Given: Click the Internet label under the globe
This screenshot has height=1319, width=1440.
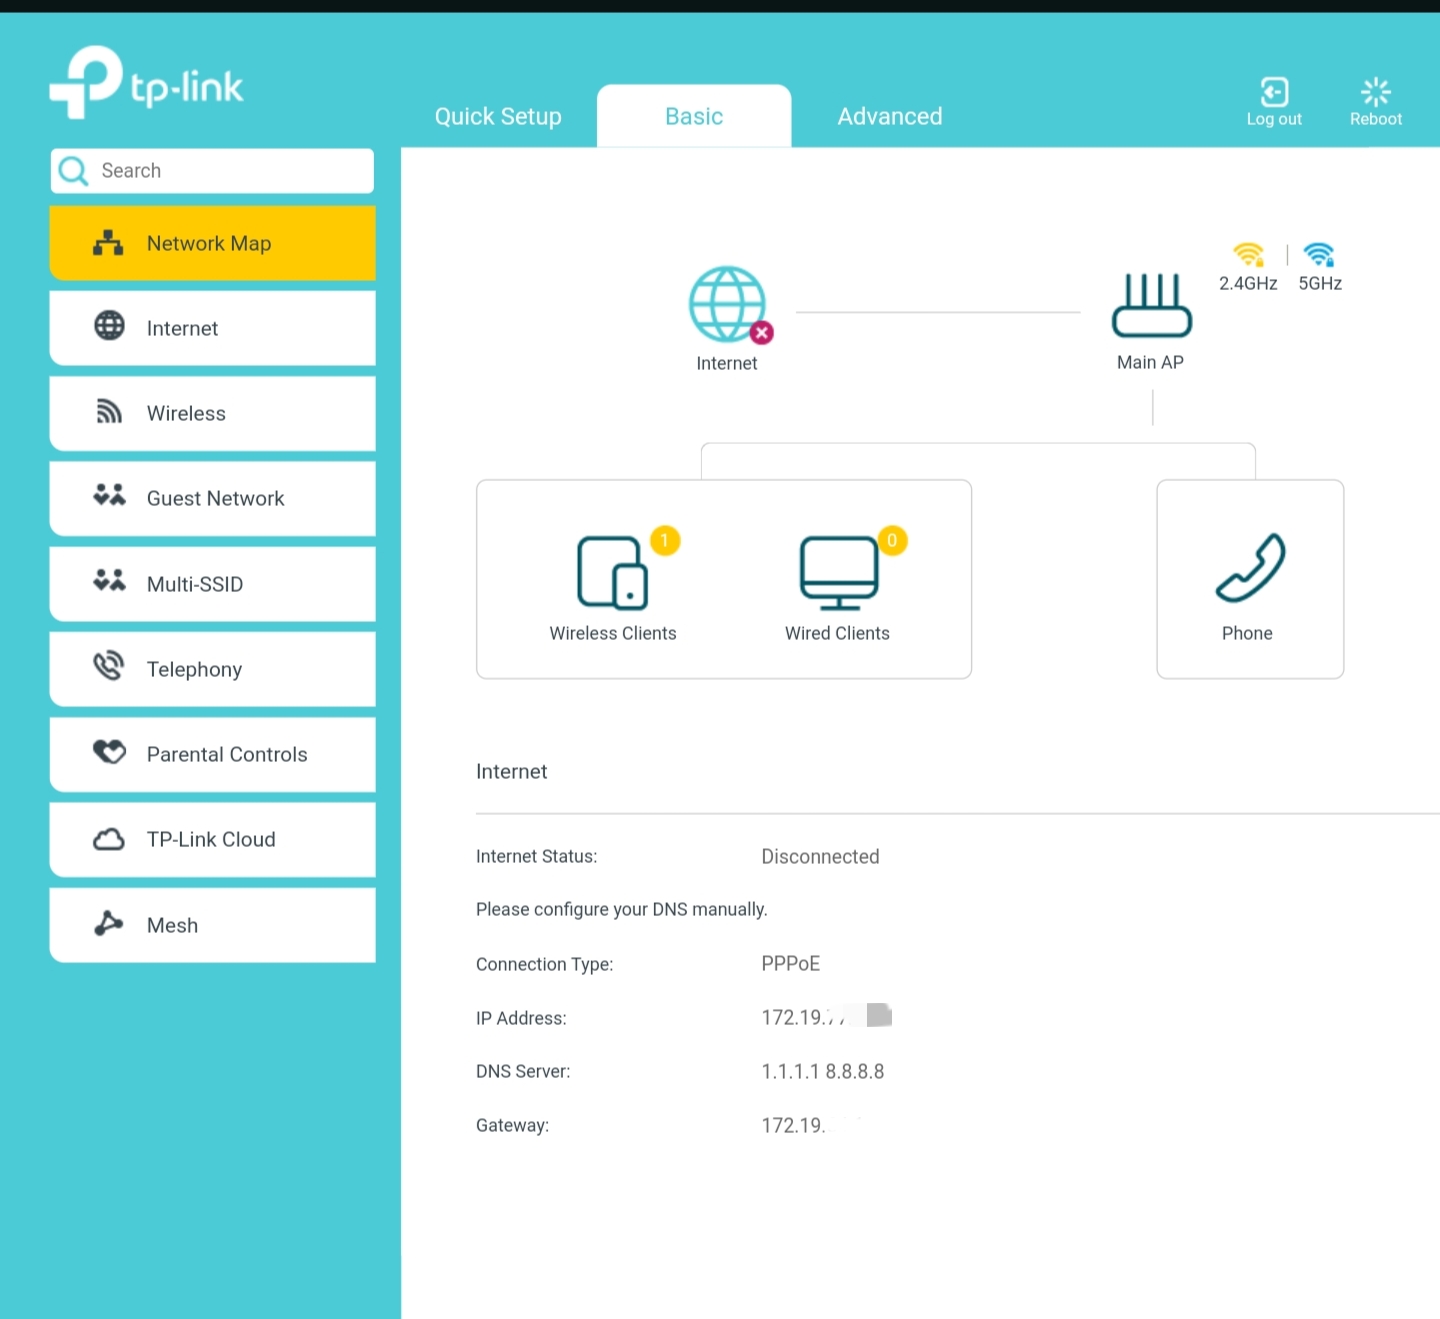Looking at the screenshot, I should [727, 363].
